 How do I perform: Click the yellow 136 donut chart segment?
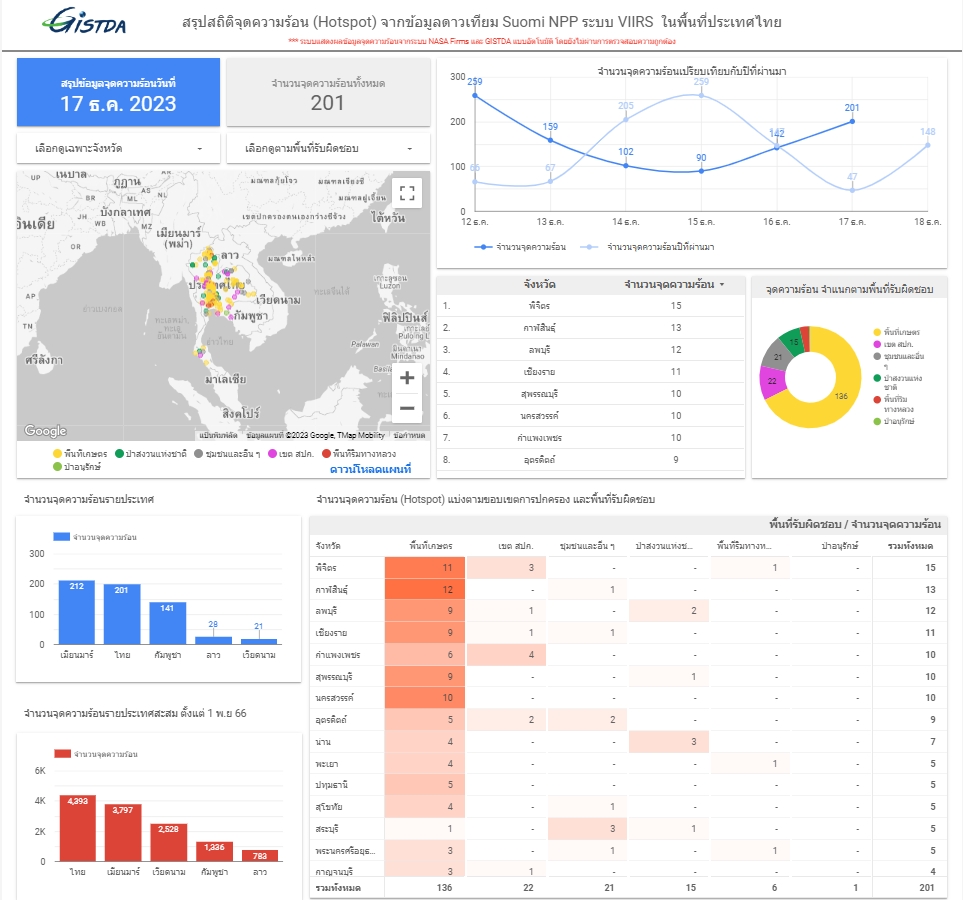pos(839,396)
